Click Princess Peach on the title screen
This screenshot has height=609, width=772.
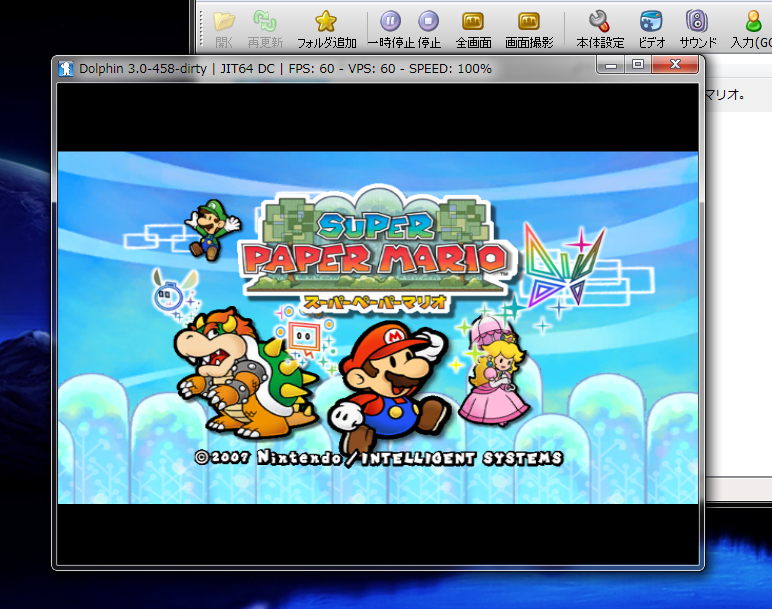pyautogui.click(x=494, y=372)
